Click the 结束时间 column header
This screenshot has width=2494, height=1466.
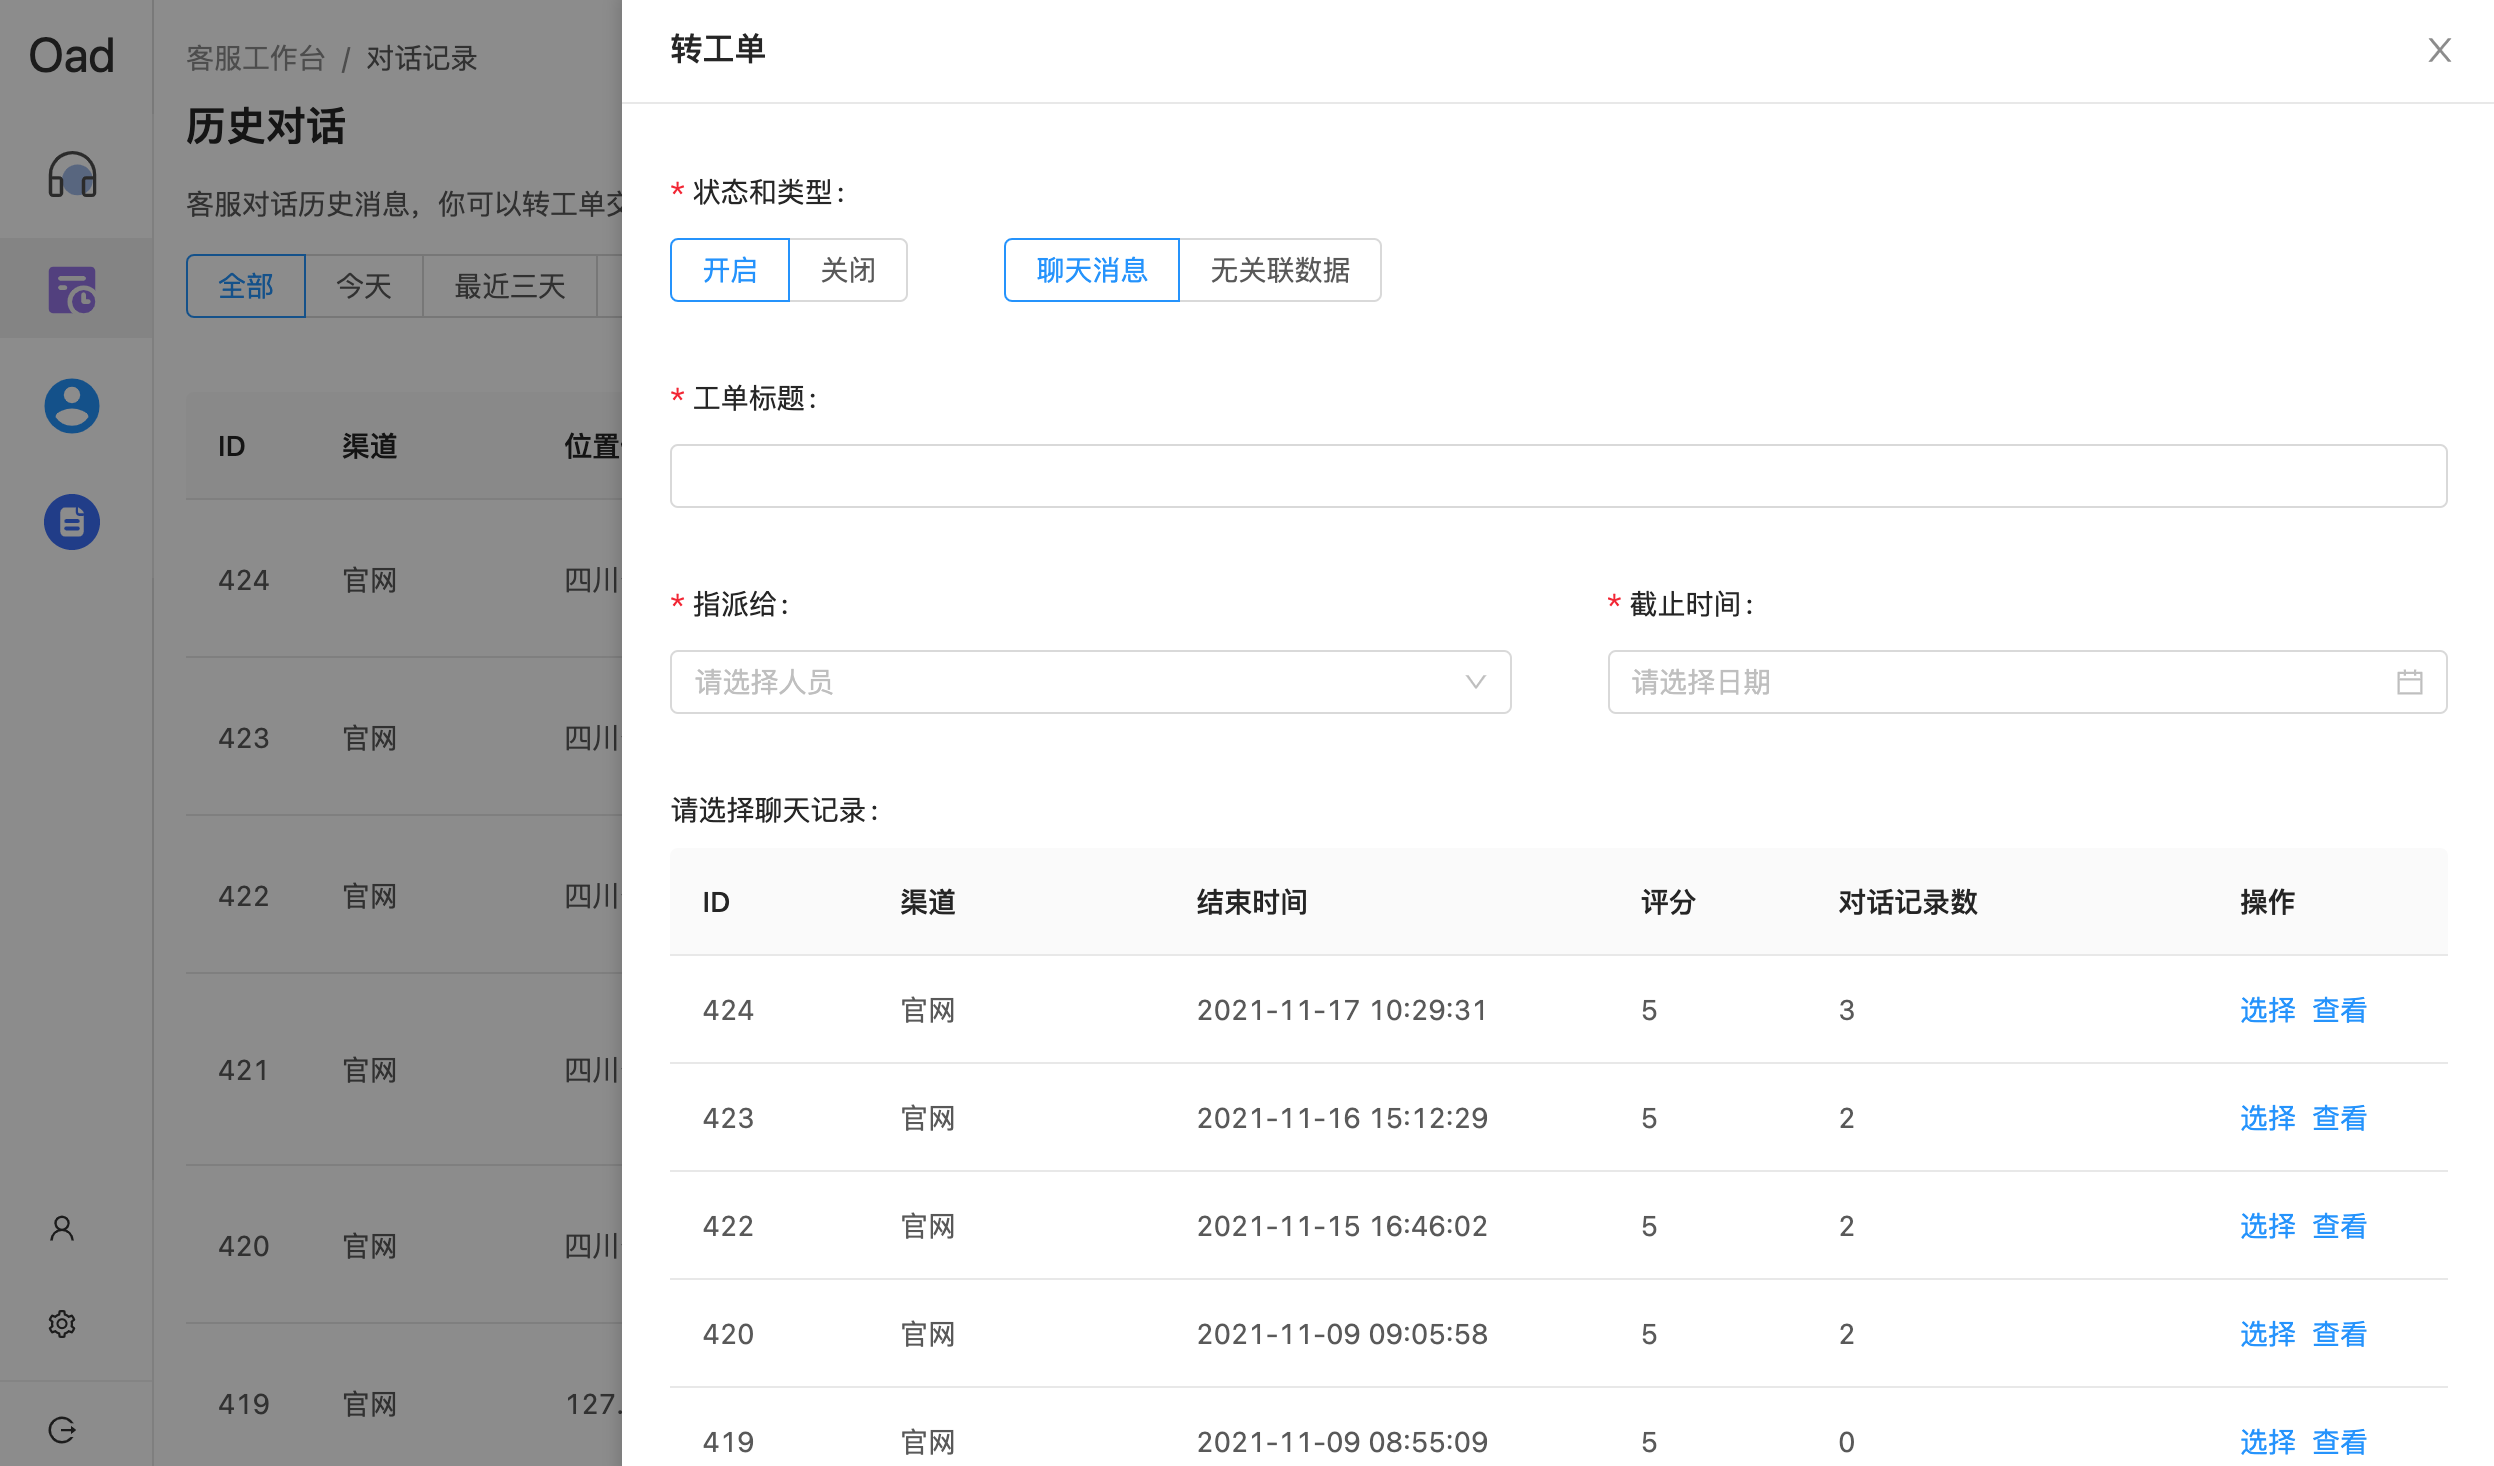coord(1252,902)
